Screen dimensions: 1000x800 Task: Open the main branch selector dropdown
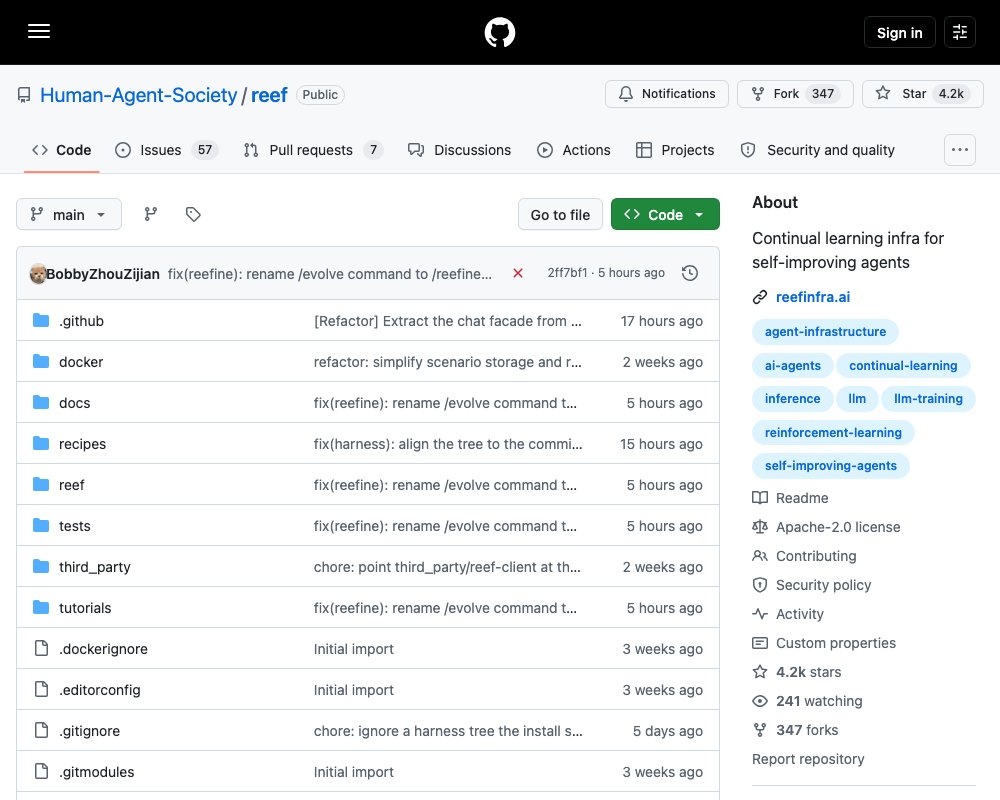pyautogui.click(x=69, y=214)
